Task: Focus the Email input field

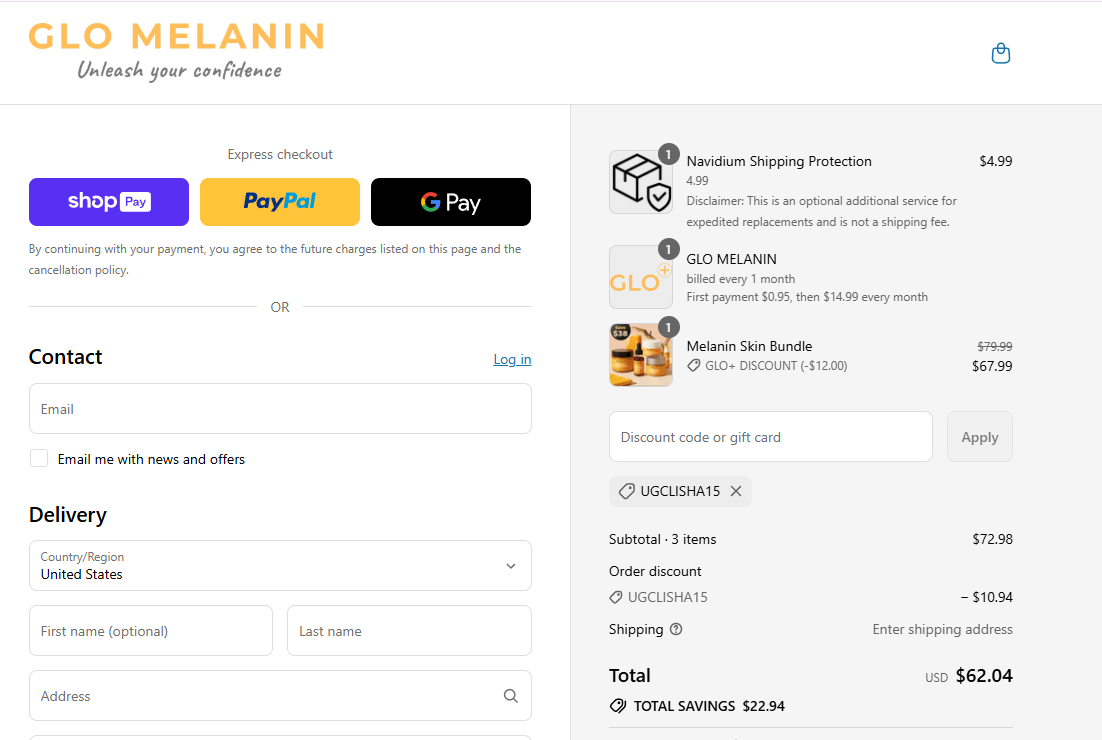Action: click(280, 409)
